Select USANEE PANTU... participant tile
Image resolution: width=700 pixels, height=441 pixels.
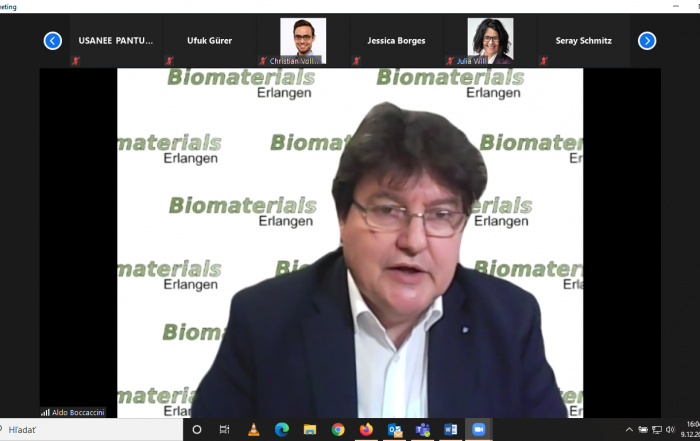116,41
